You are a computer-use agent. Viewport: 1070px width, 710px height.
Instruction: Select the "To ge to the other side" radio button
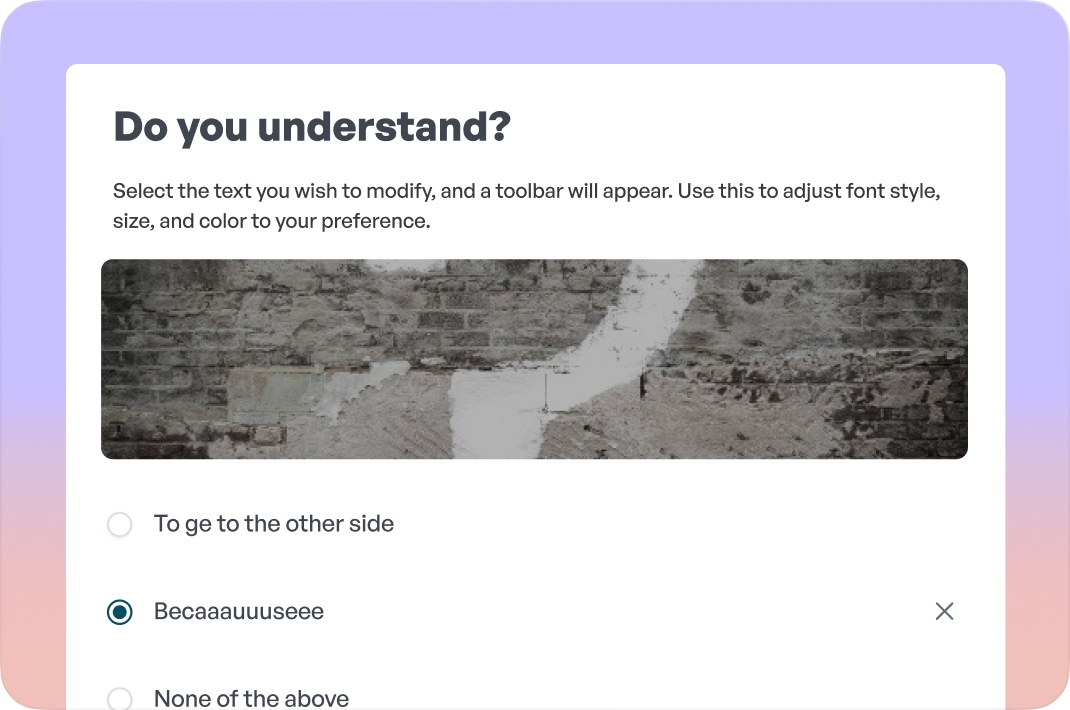(x=120, y=524)
